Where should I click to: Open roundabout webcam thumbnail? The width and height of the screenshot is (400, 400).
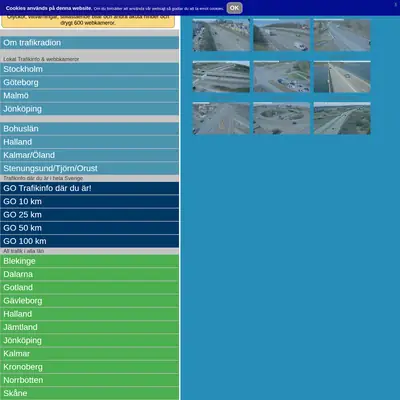[282, 118]
